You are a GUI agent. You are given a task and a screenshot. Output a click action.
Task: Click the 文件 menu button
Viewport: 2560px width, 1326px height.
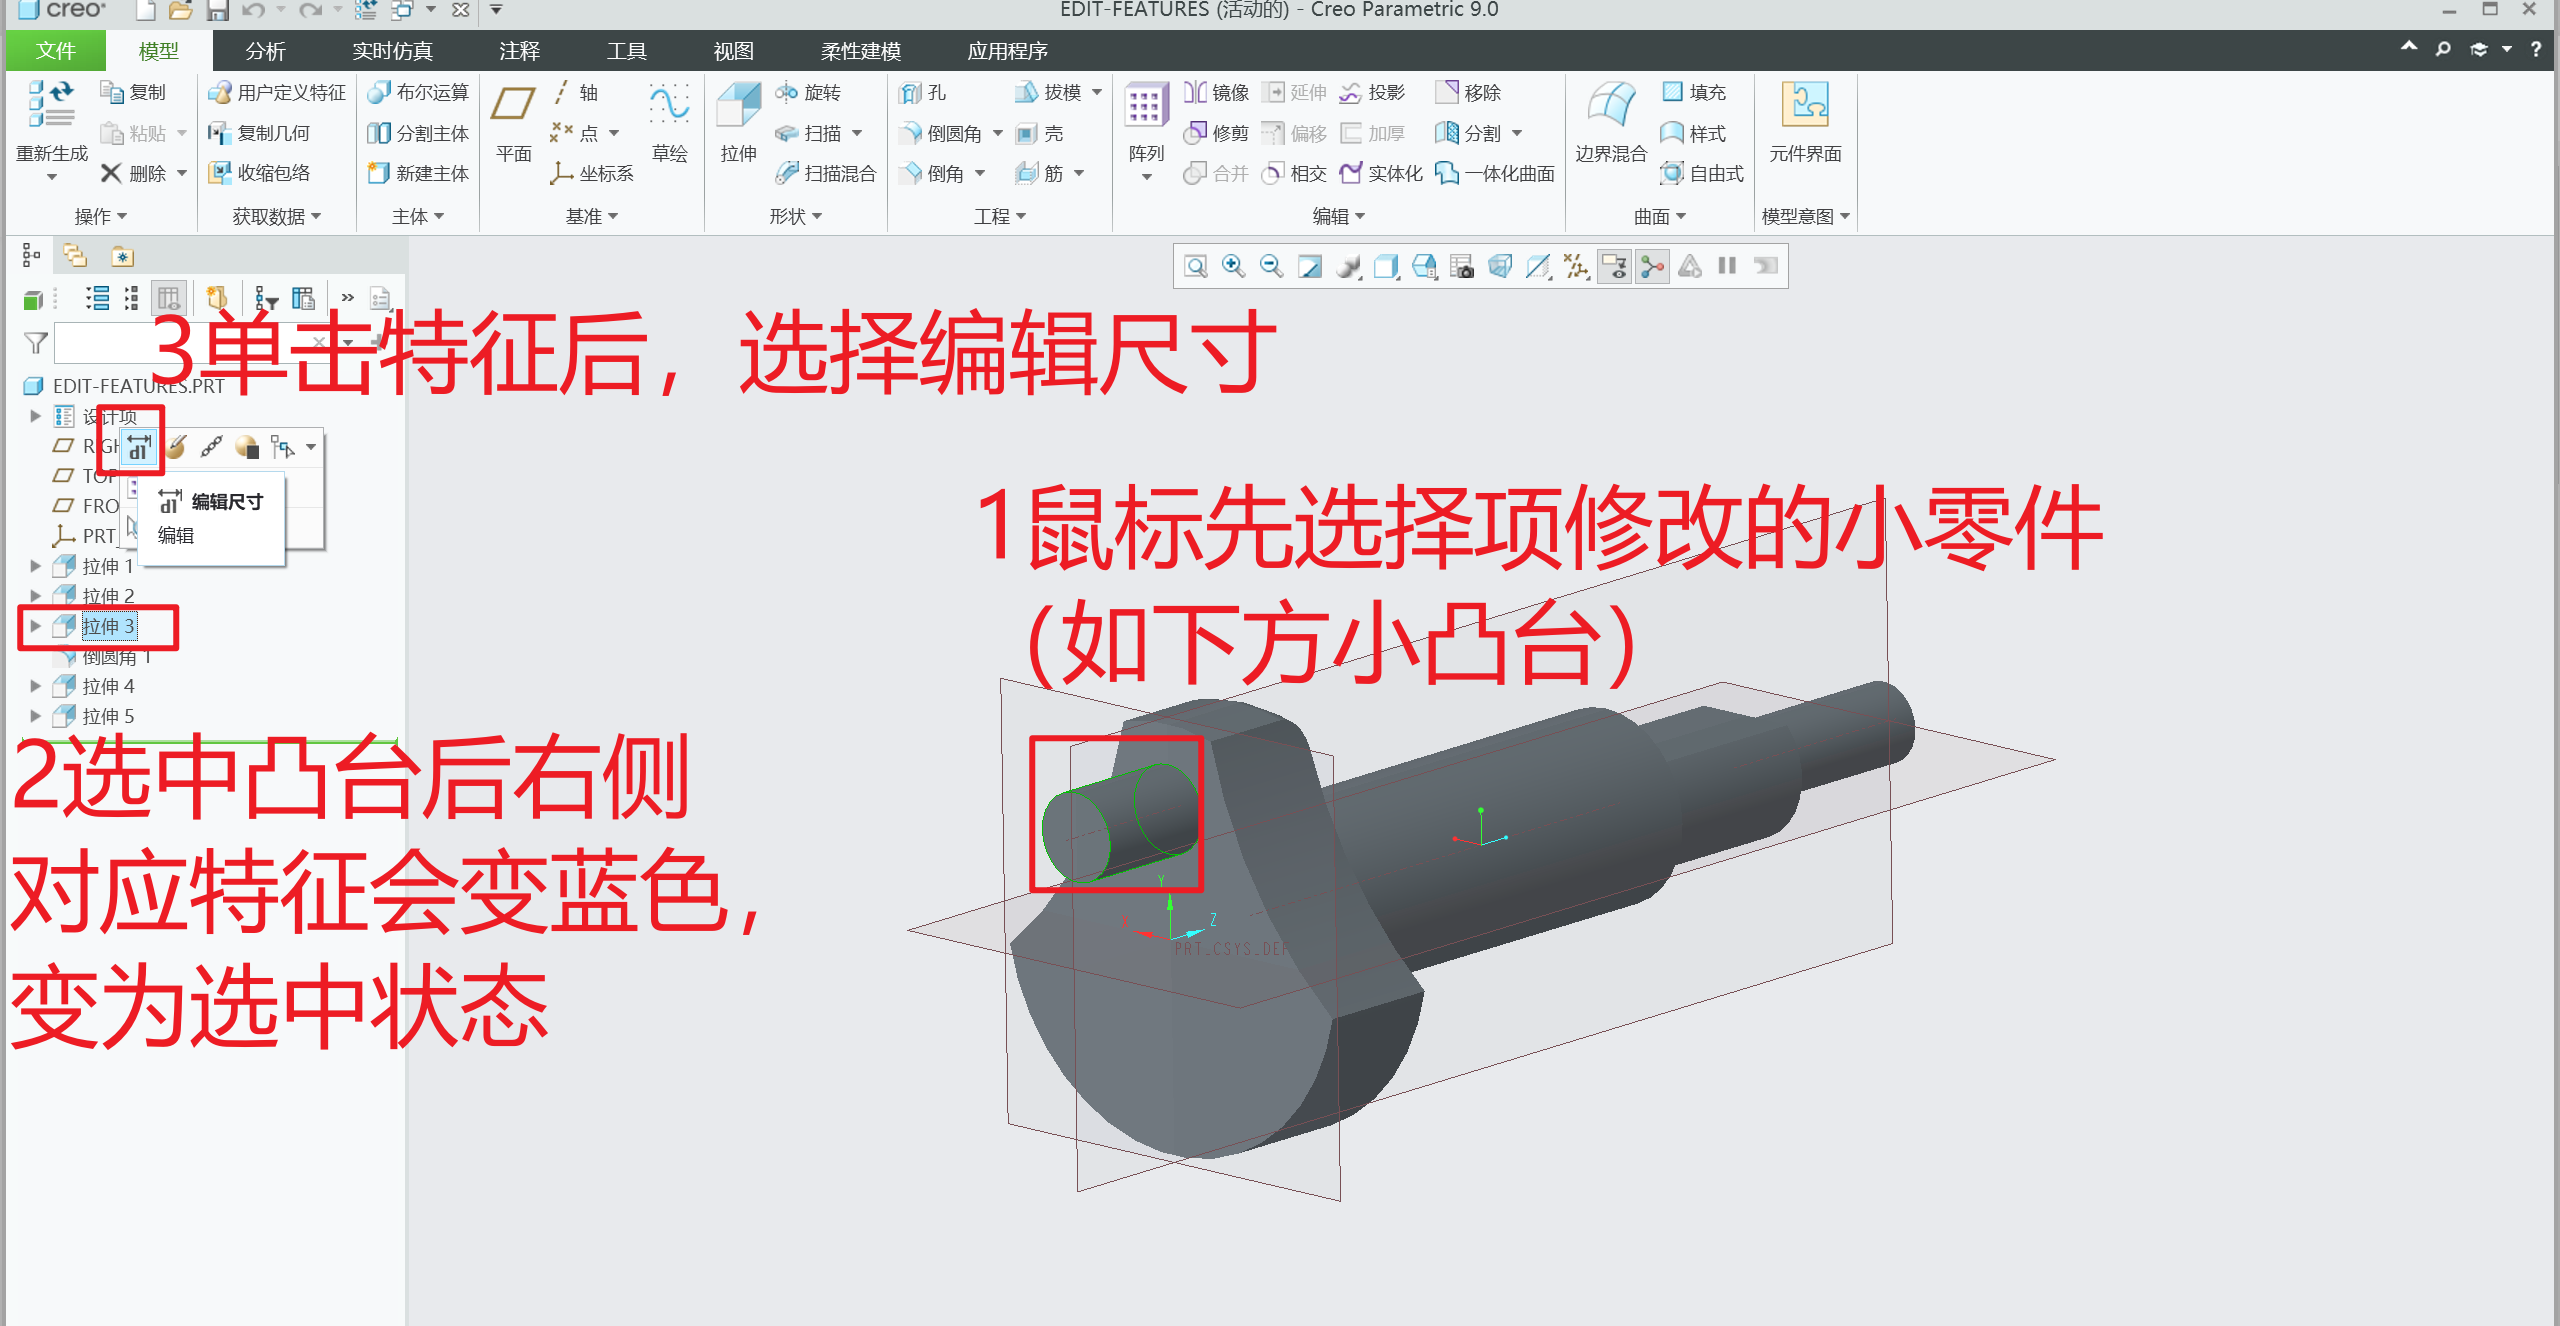[55, 51]
